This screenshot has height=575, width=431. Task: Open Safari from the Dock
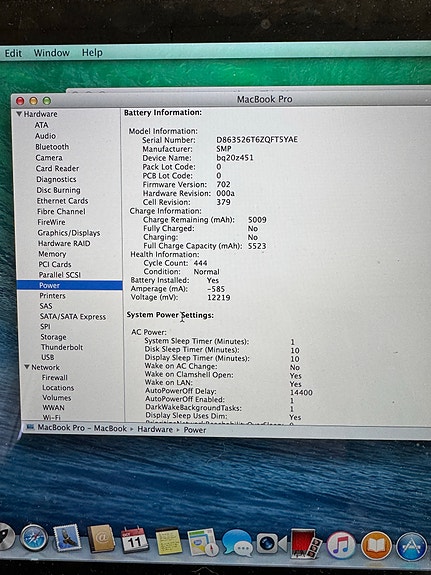(x=33, y=538)
